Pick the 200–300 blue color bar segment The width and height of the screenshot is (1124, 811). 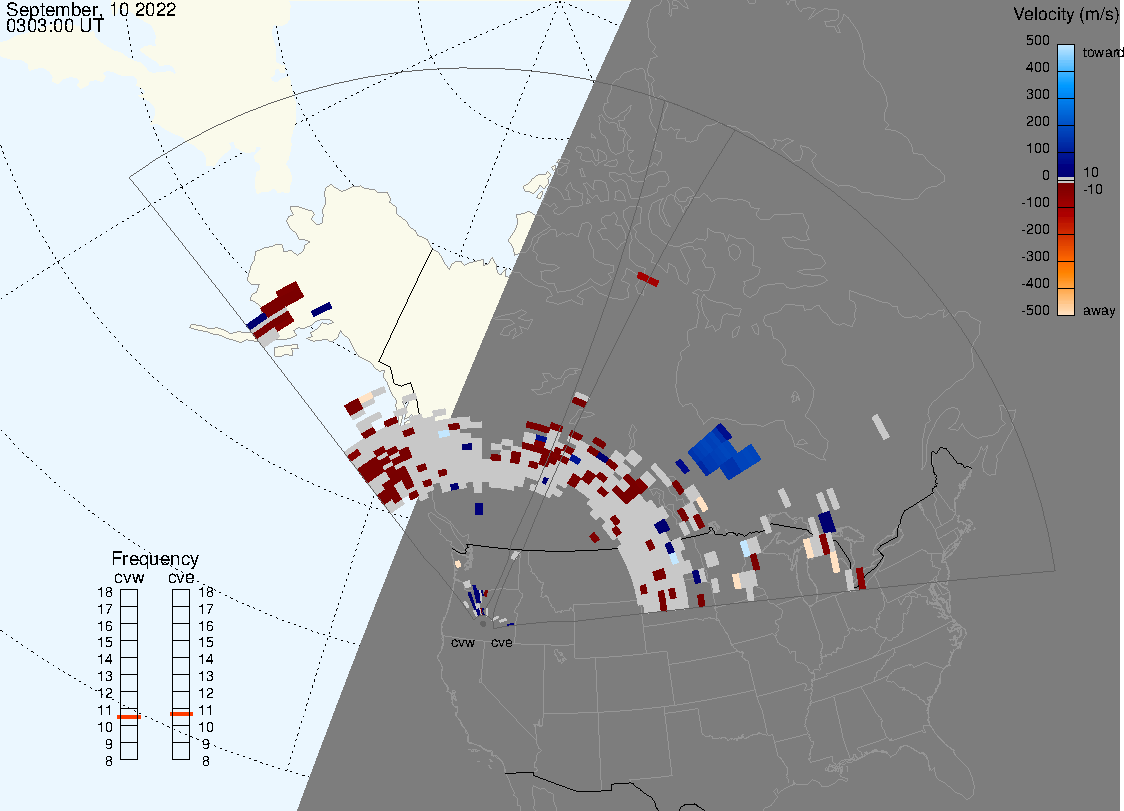coord(1066,112)
